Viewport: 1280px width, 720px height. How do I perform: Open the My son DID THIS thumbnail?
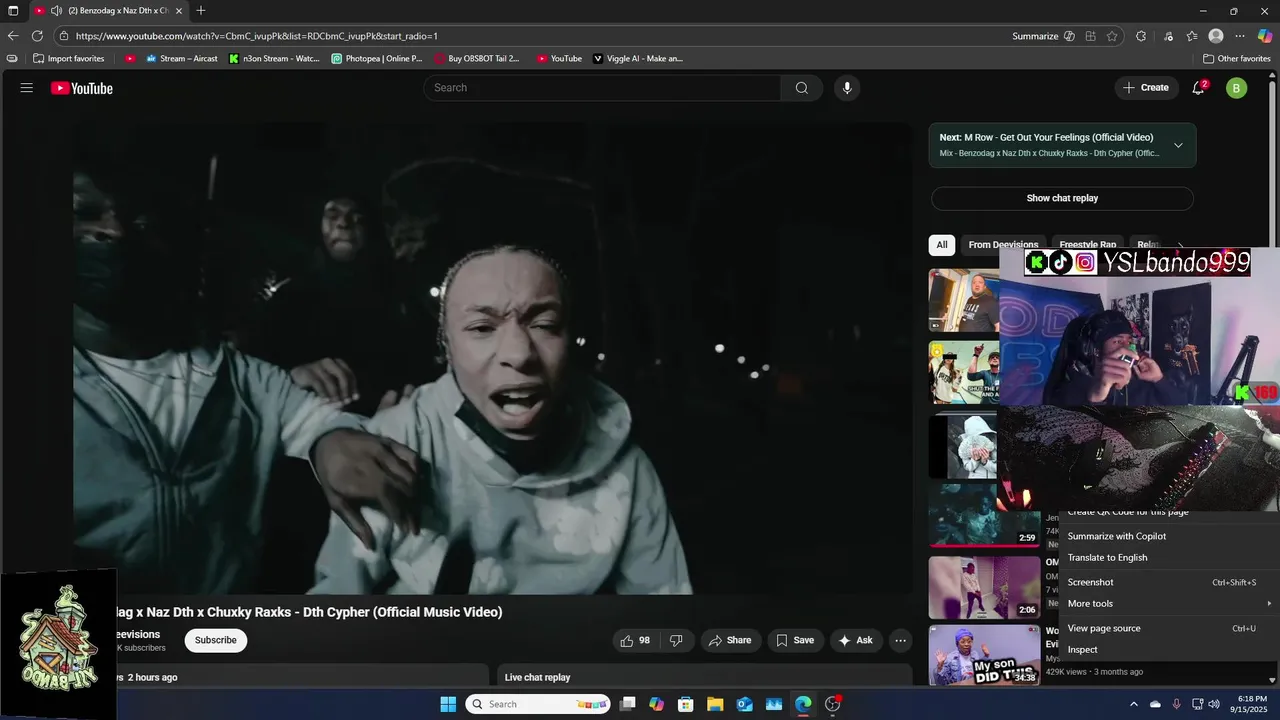984,655
